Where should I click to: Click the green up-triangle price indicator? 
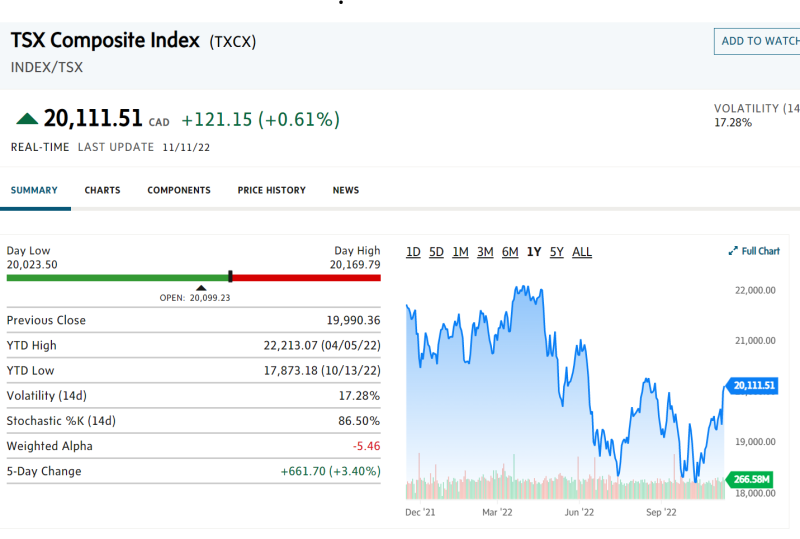coord(27,119)
